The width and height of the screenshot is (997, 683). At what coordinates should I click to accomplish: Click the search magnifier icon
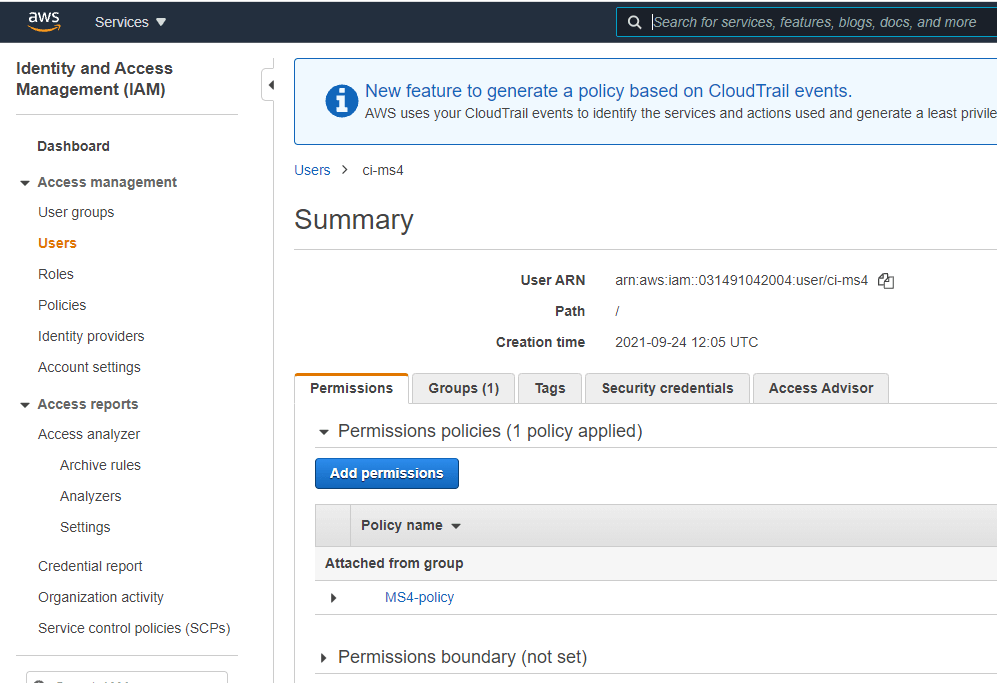pyautogui.click(x=634, y=22)
